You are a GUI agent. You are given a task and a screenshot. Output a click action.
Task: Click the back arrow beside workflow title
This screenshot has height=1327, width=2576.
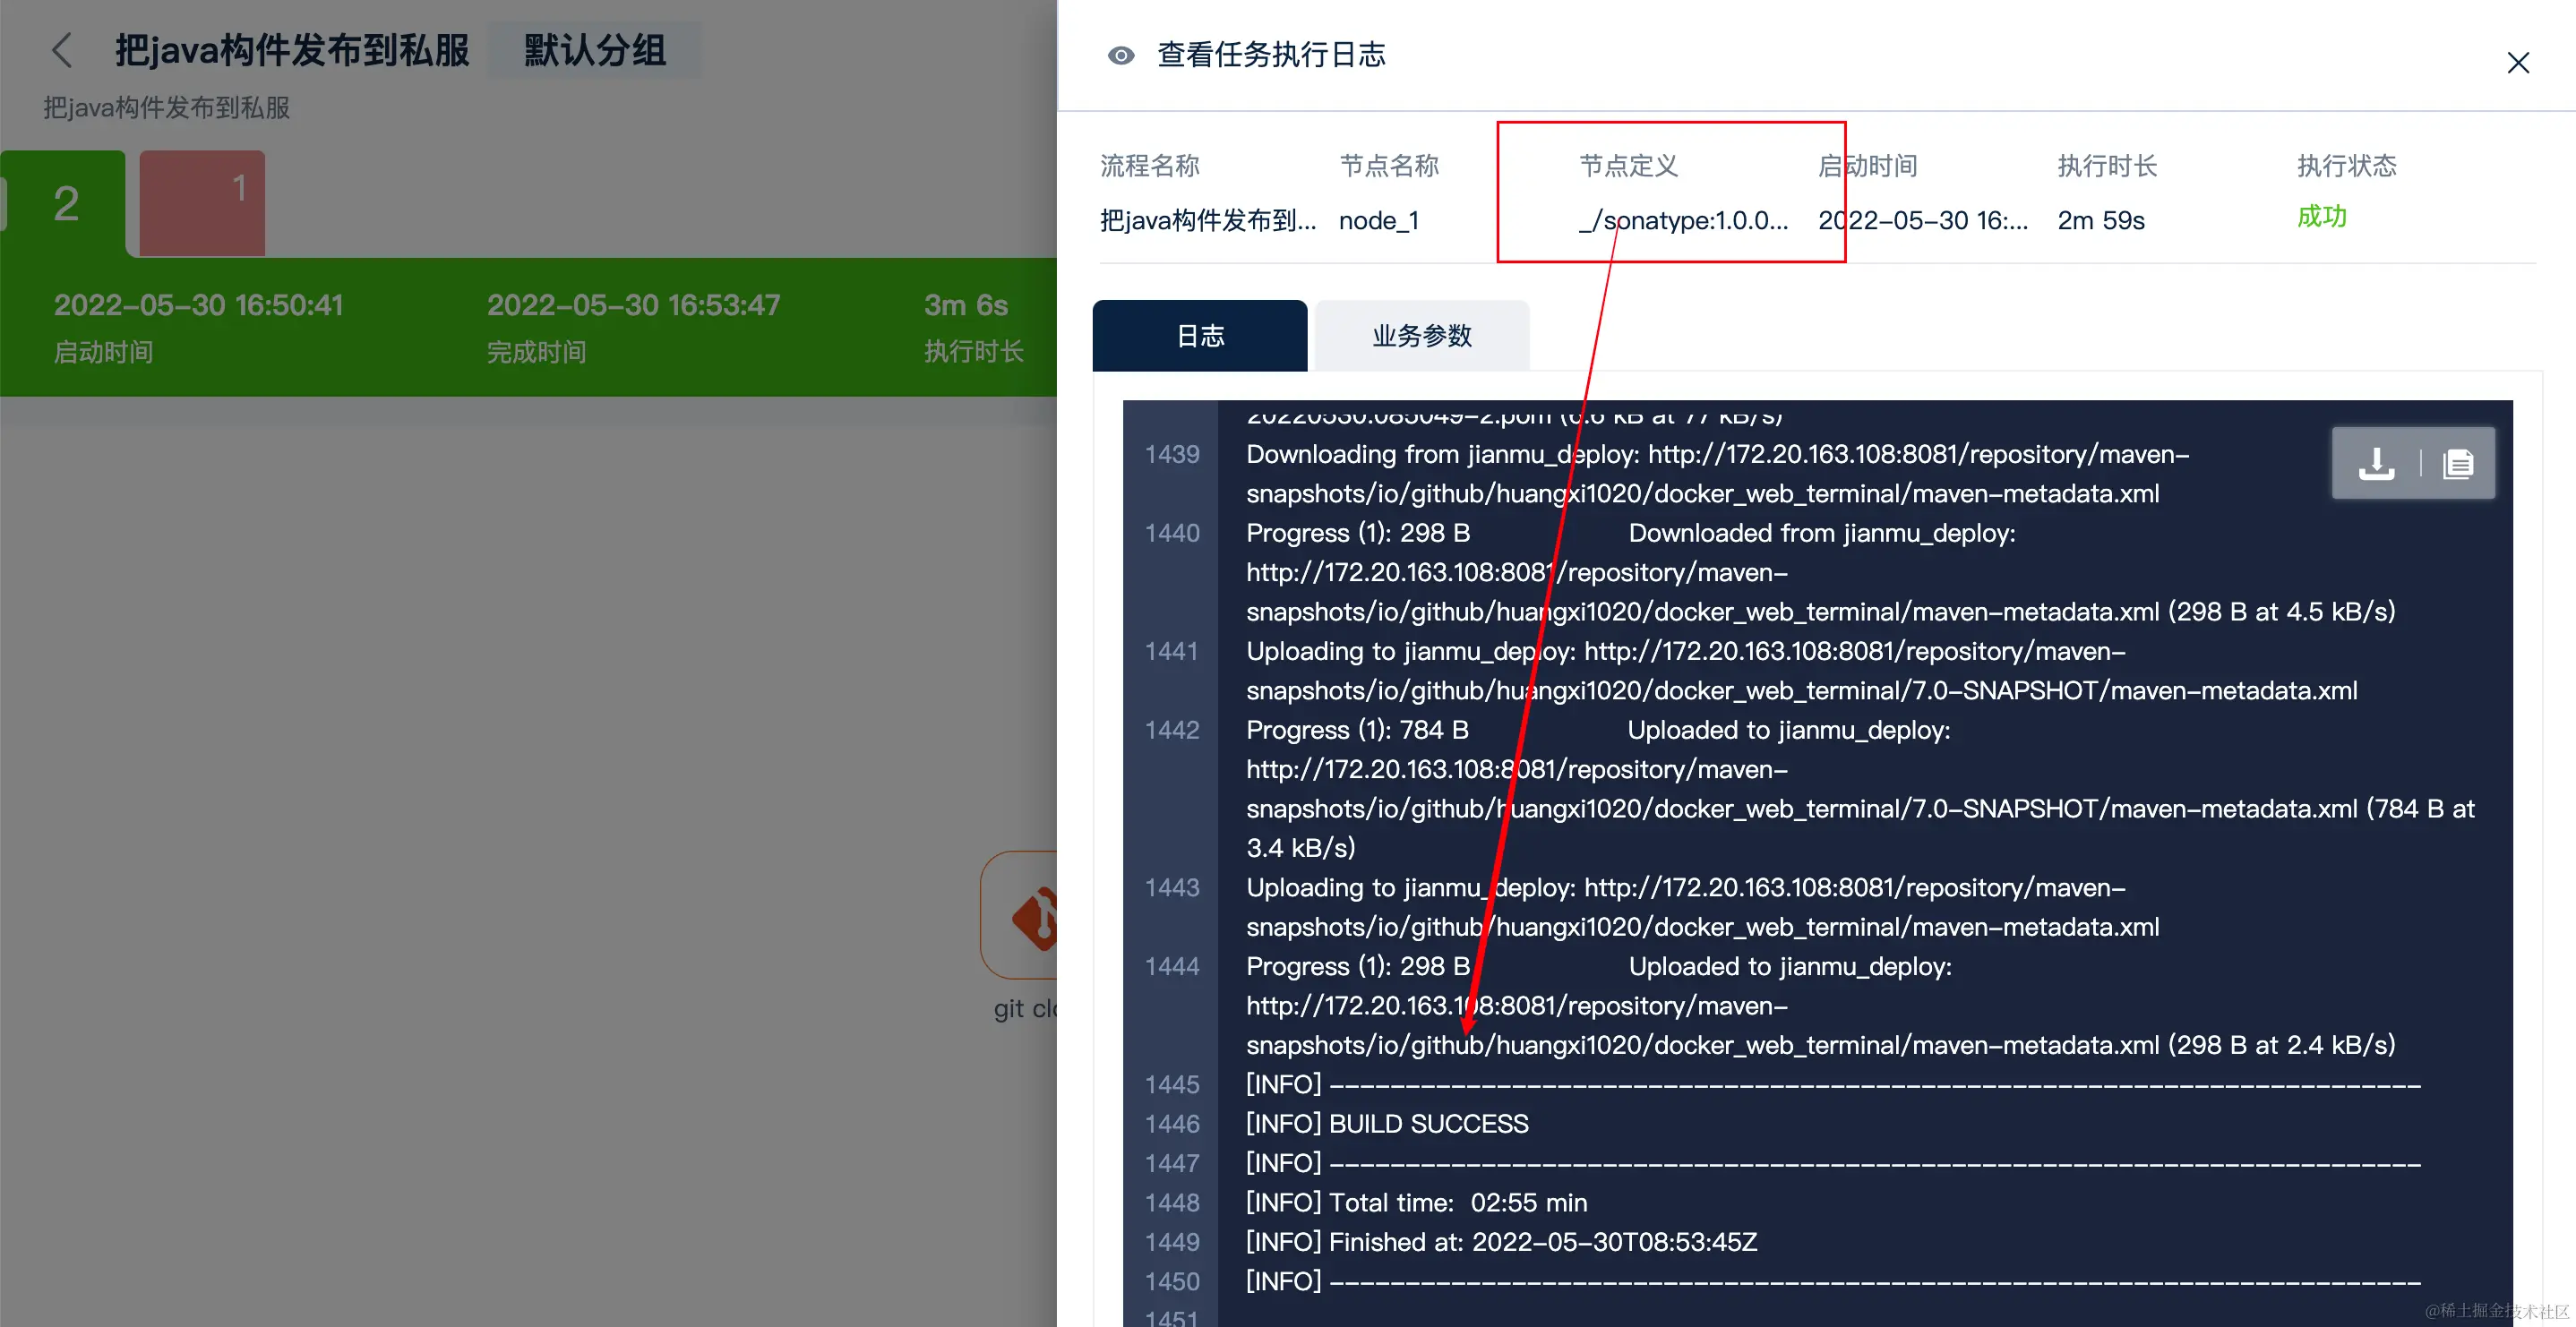click(x=62, y=50)
